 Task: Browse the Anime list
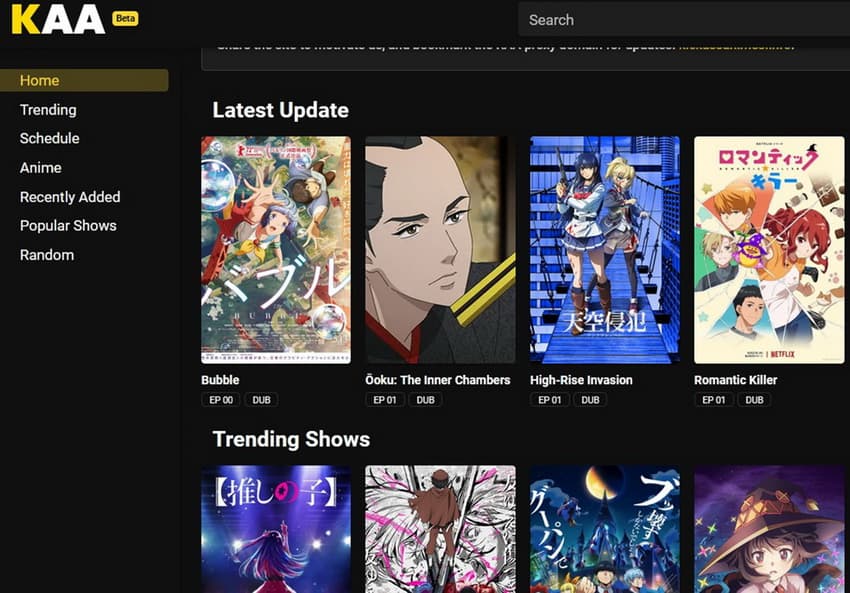tap(40, 167)
